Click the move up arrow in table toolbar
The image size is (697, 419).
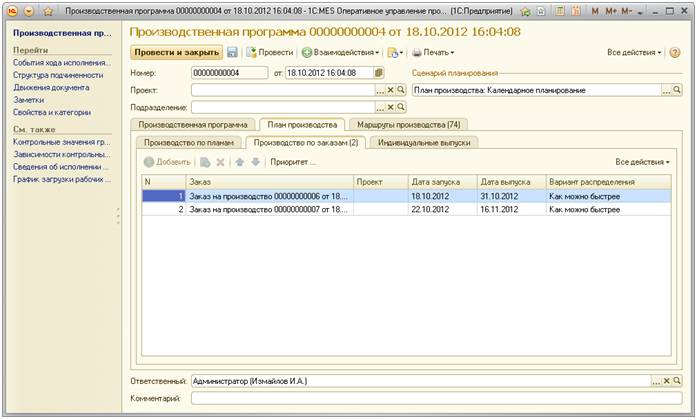[x=239, y=161]
